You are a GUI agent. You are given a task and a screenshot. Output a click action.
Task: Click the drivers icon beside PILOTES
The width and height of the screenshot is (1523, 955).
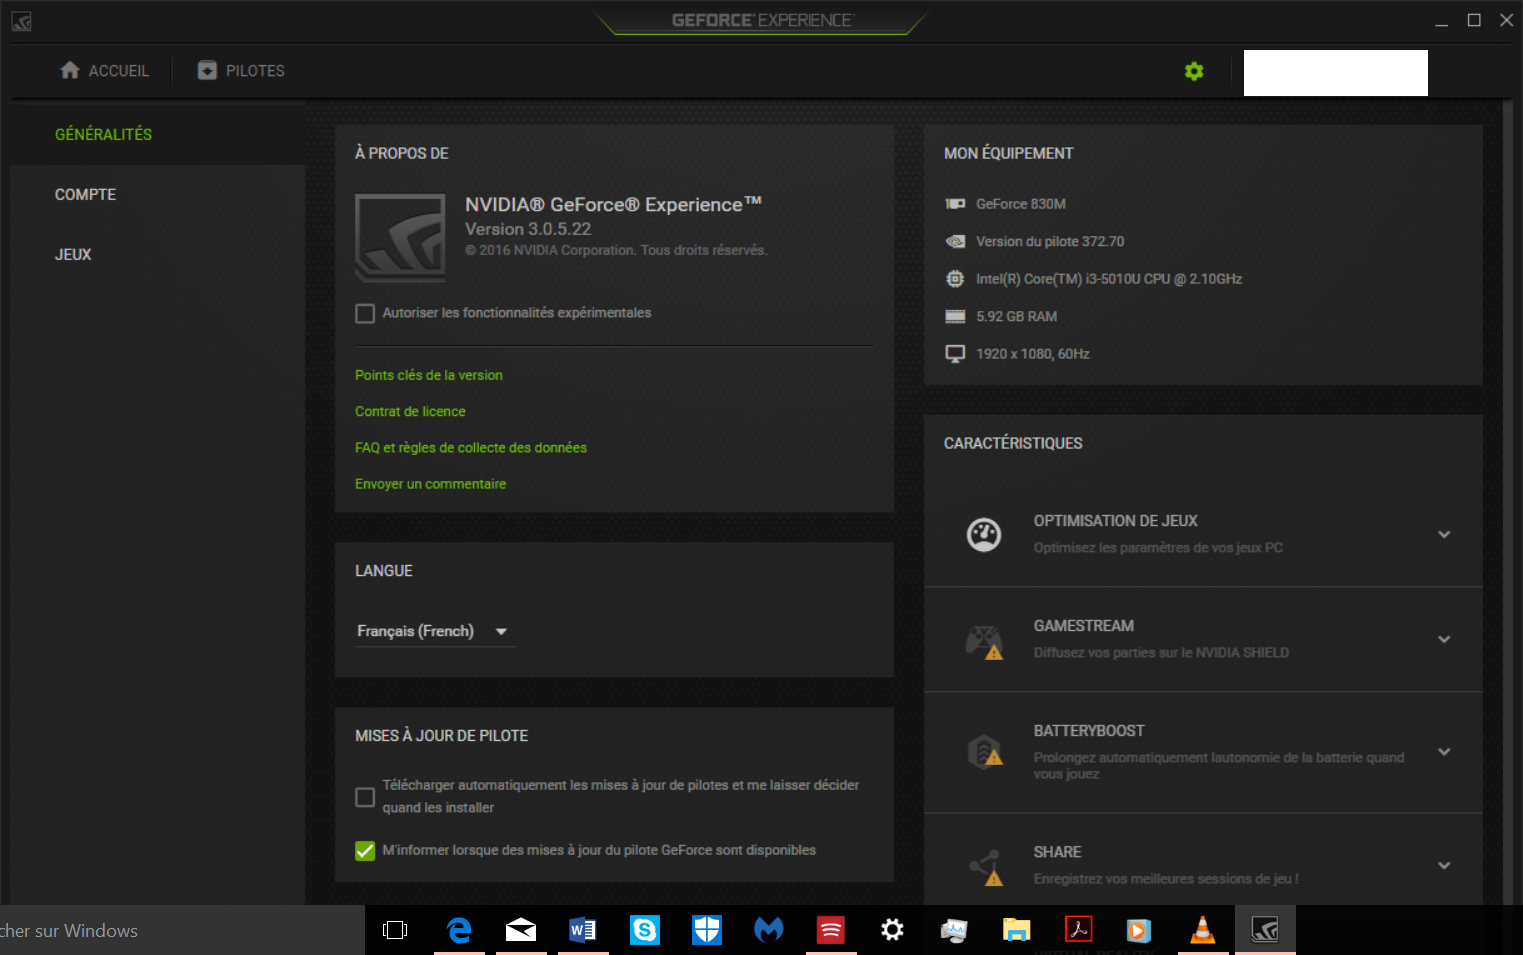point(207,70)
